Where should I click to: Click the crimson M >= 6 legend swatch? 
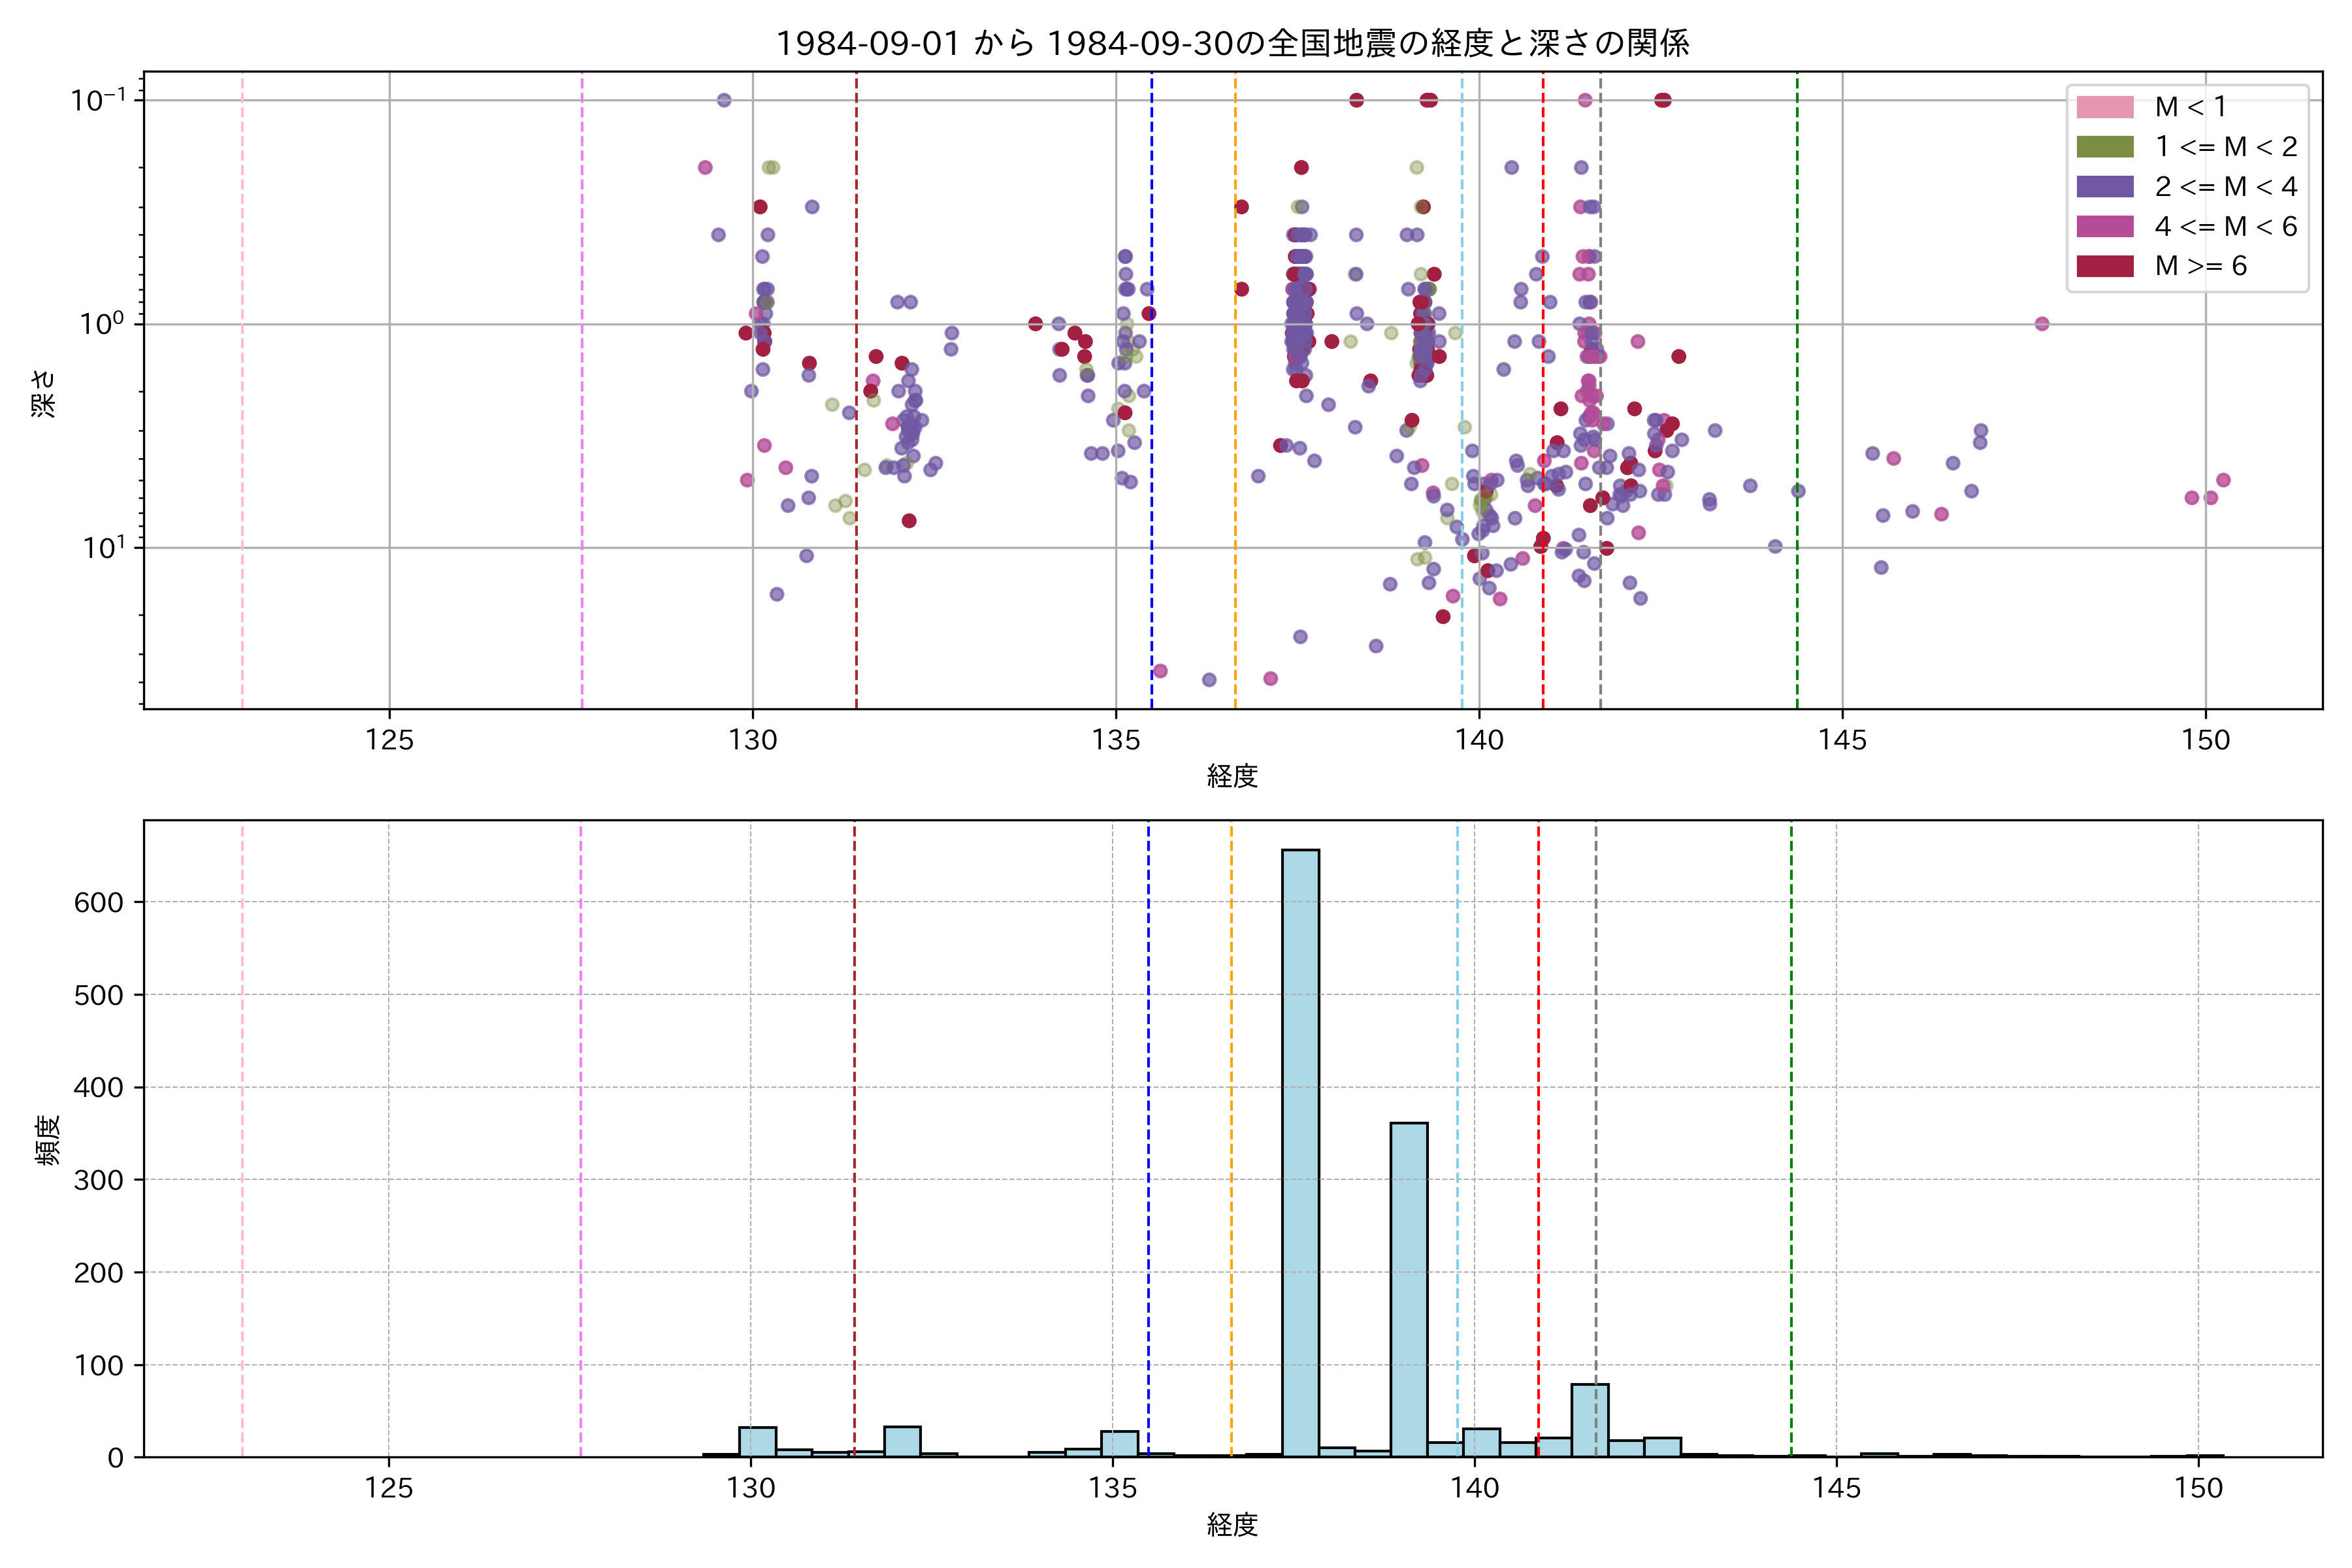pos(2104,266)
